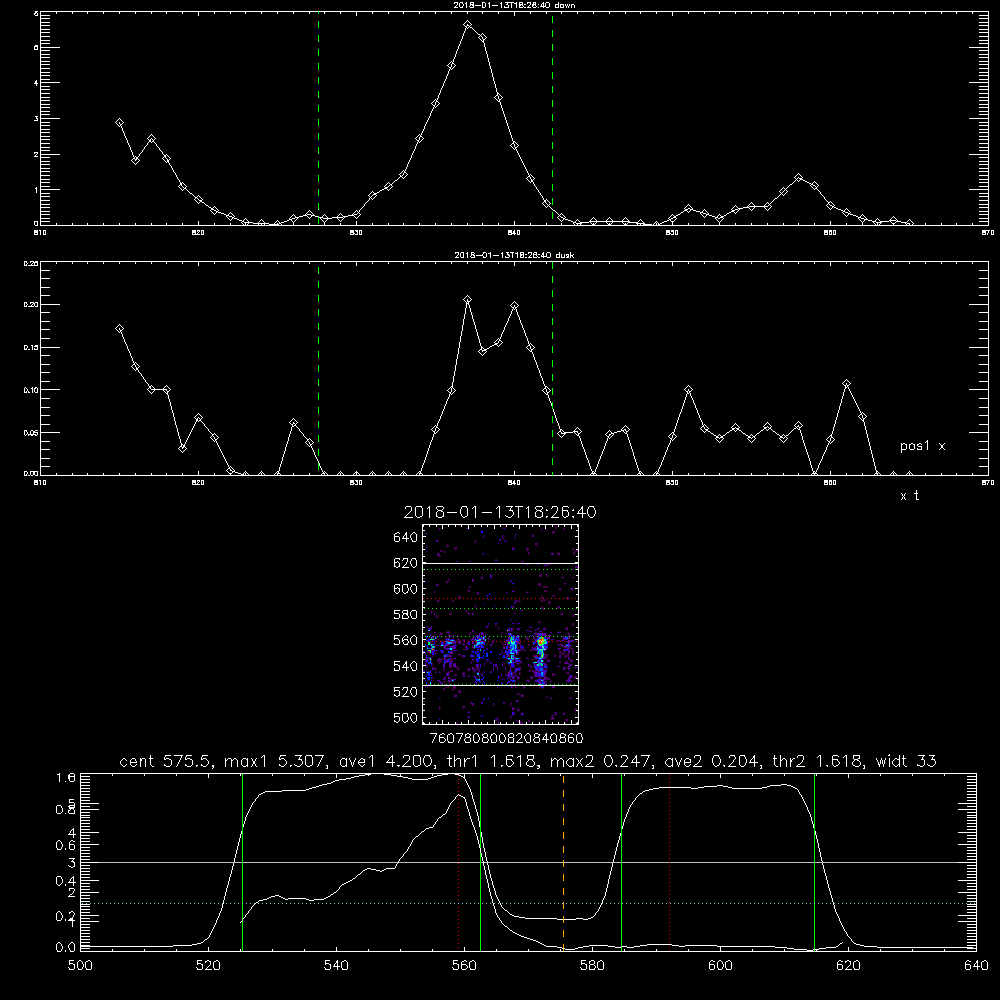Click the timestamp title above the spectrogram image
1000x1000 pixels.
point(500,513)
